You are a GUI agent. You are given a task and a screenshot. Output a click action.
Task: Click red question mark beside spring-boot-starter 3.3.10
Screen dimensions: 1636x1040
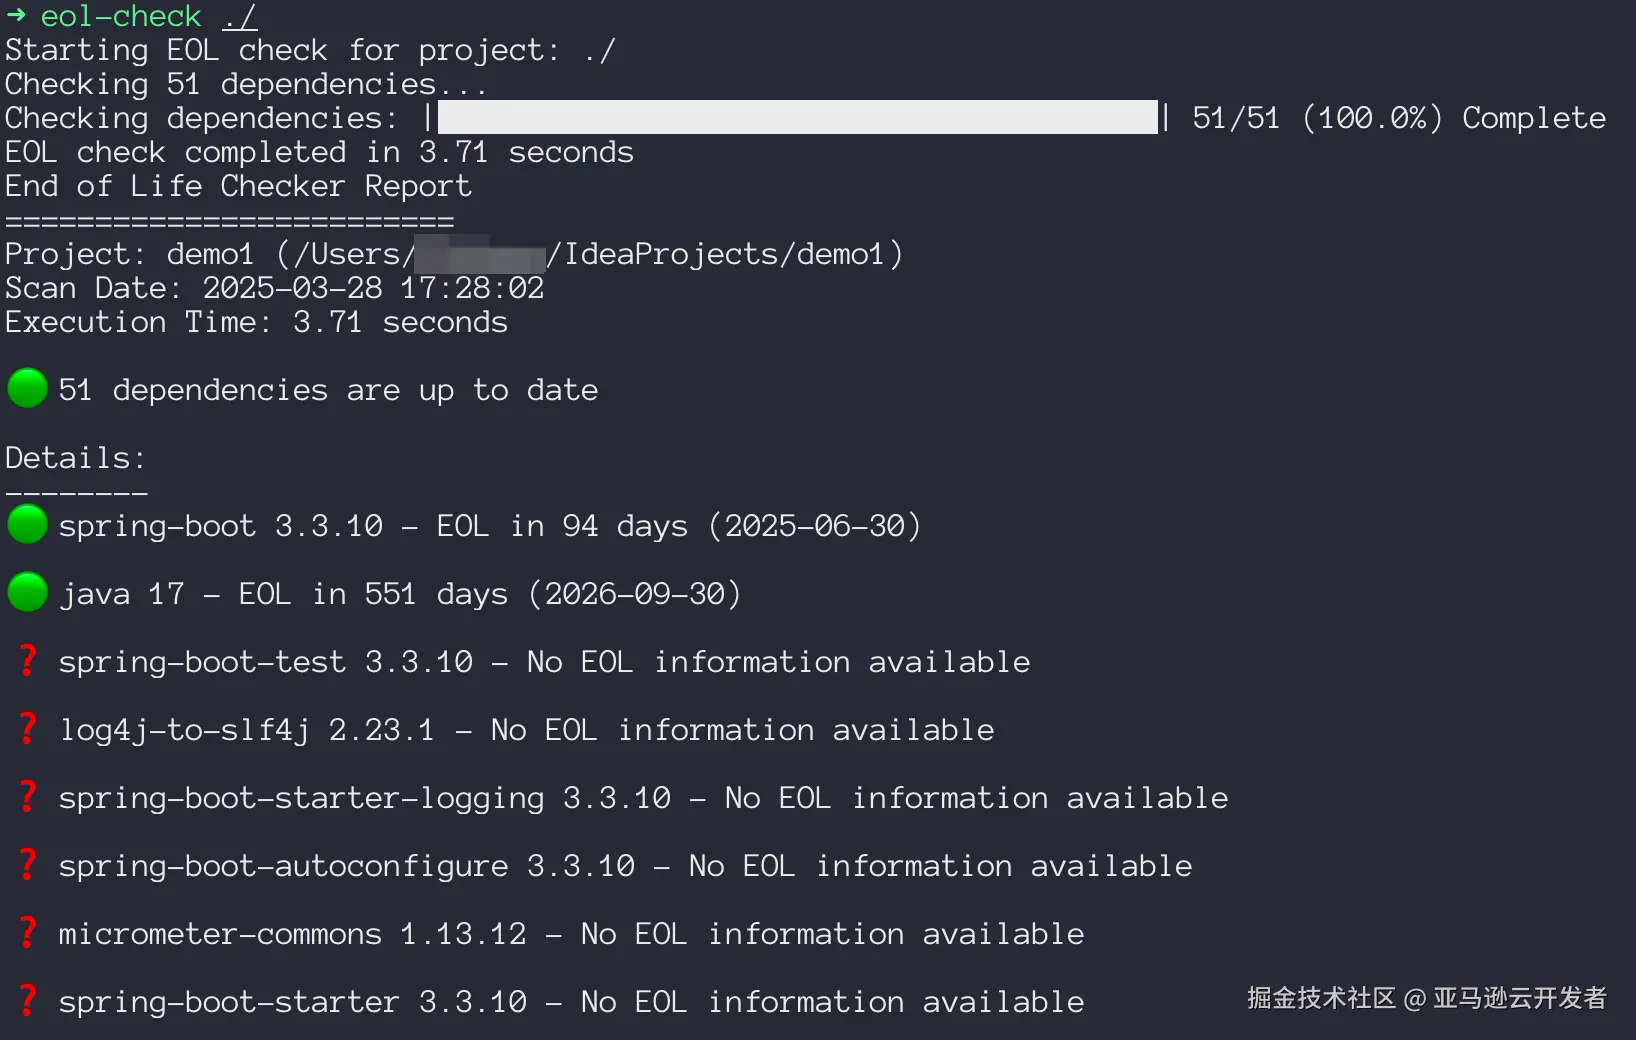click(28, 1000)
